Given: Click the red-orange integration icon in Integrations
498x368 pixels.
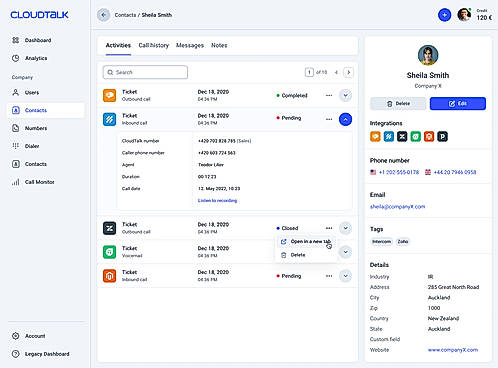Looking at the screenshot, I should 429,136.
